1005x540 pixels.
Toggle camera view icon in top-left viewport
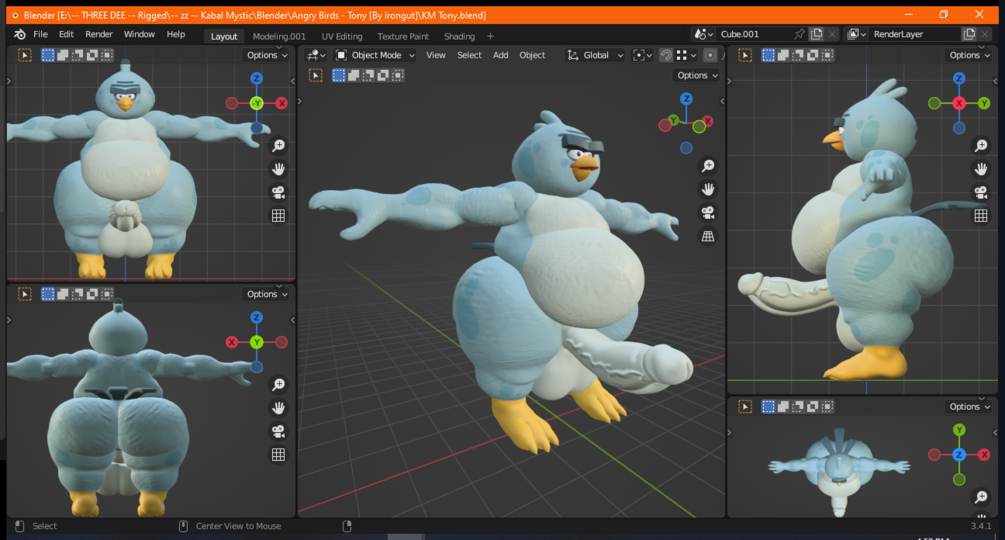point(278,192)
